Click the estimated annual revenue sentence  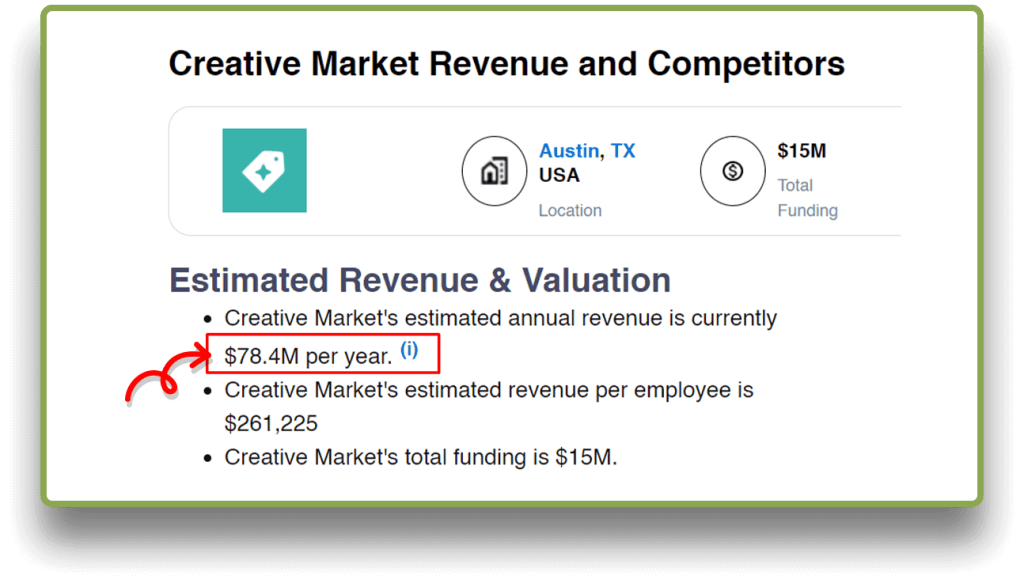(500, 318)
